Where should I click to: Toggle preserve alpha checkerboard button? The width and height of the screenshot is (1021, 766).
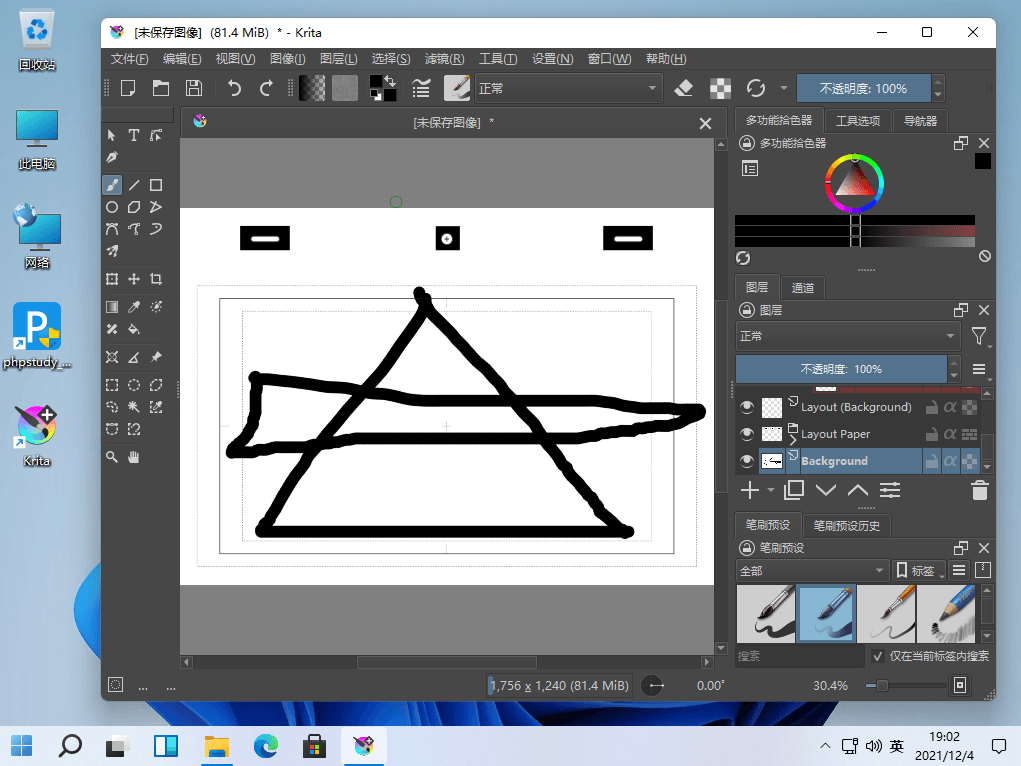[720, 88]
